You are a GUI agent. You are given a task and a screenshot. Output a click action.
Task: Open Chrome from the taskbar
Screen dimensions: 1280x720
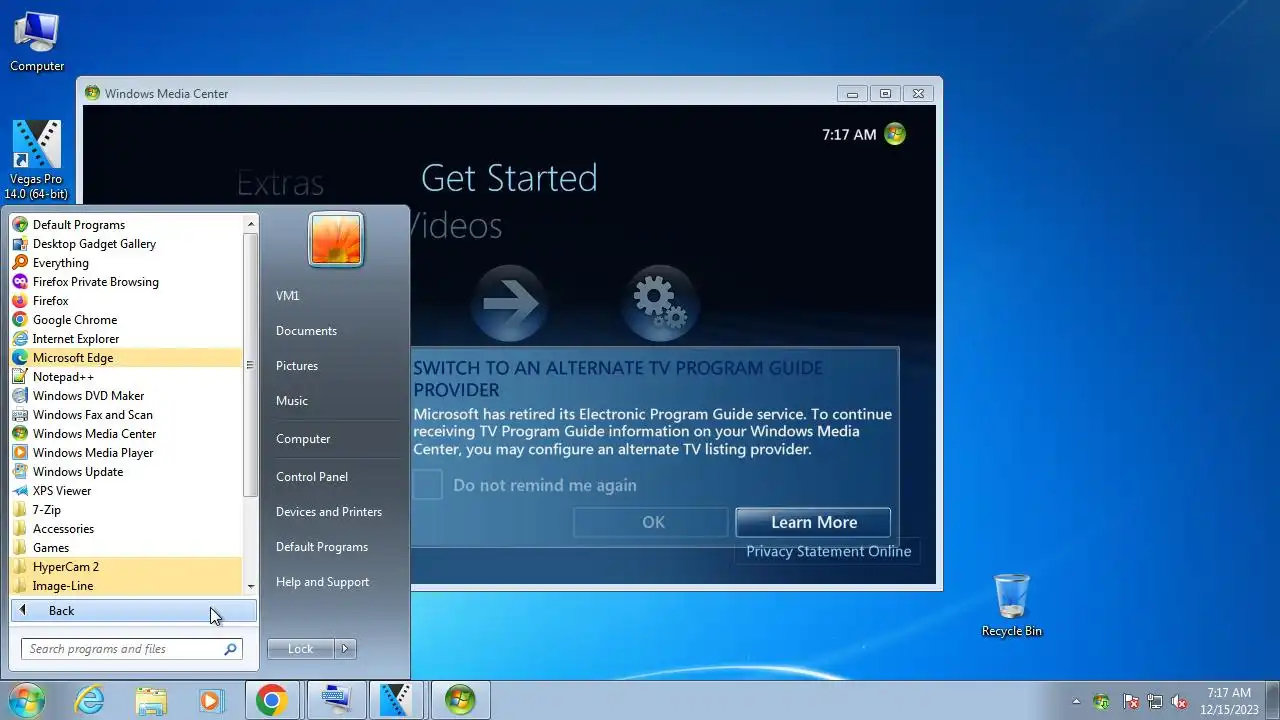point(272,700)
